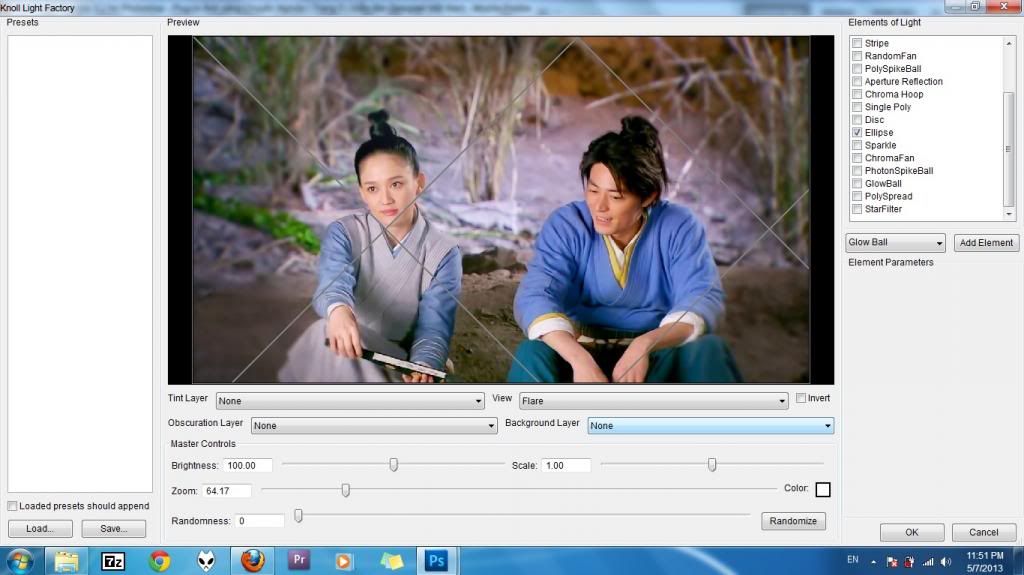The width and height of the screenshot is (1024, 575).
Task: Open the Windows Start menu
Action: tap(20, 561)
